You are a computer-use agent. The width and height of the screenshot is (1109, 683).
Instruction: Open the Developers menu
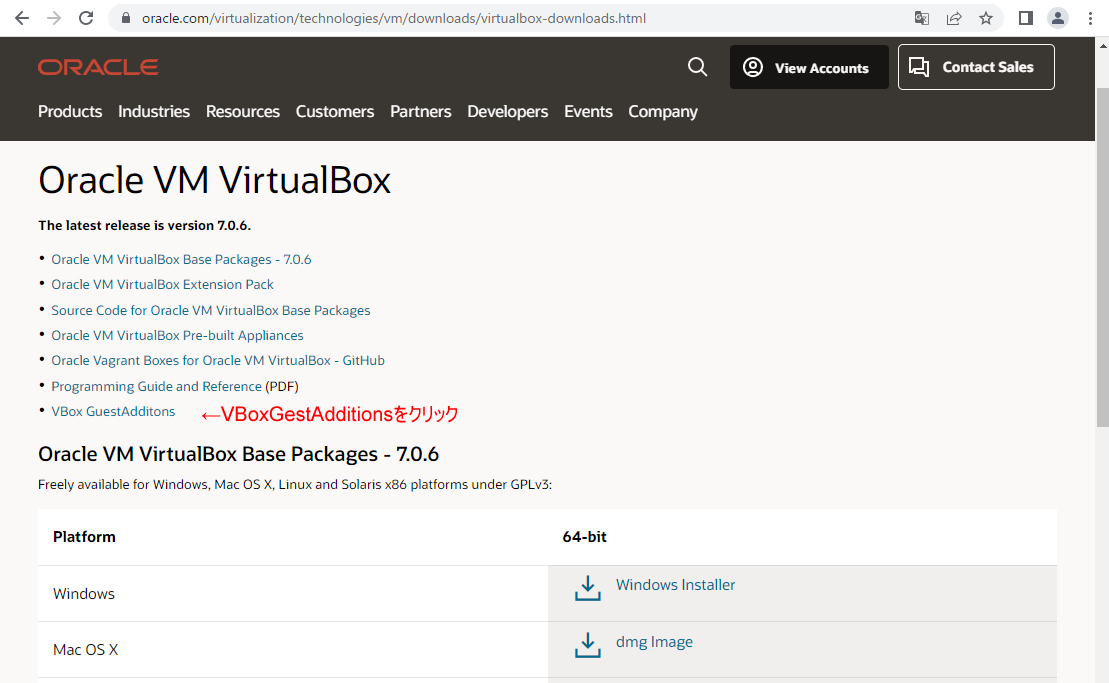coord(508,112)
